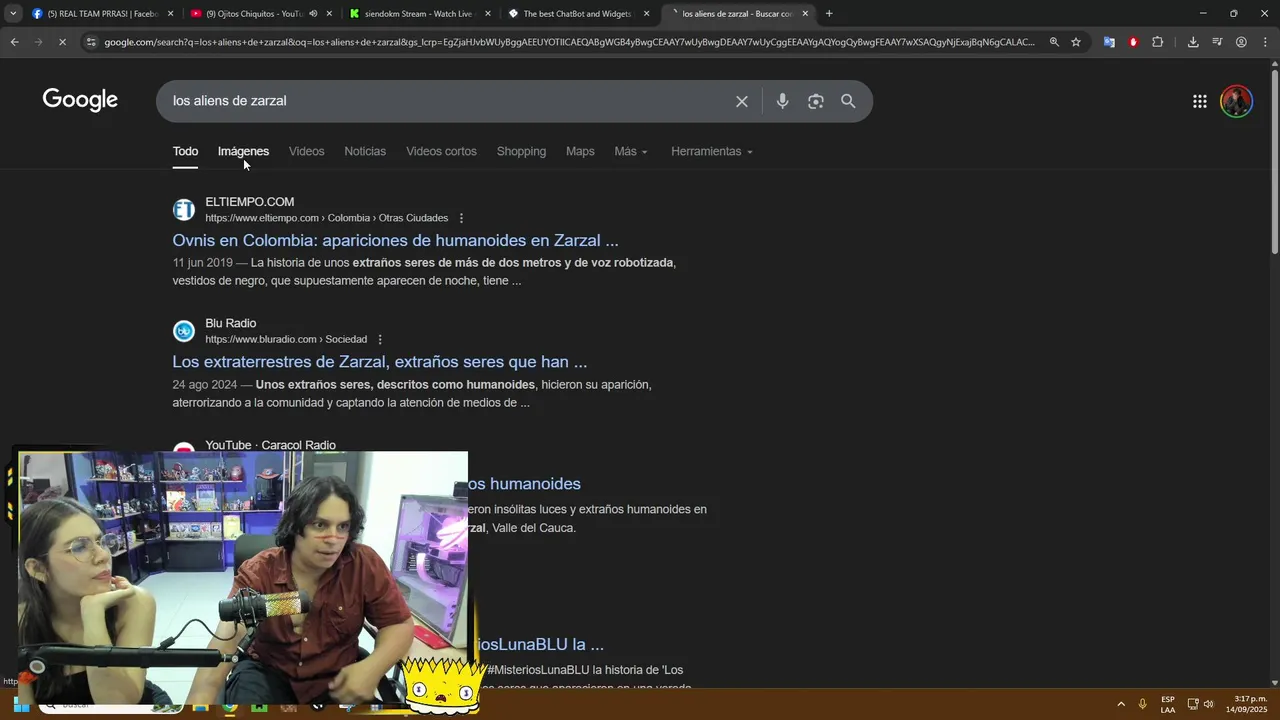Switch to Maps results
Viewport: 1280px width, 720px height.
click(580, 151)
